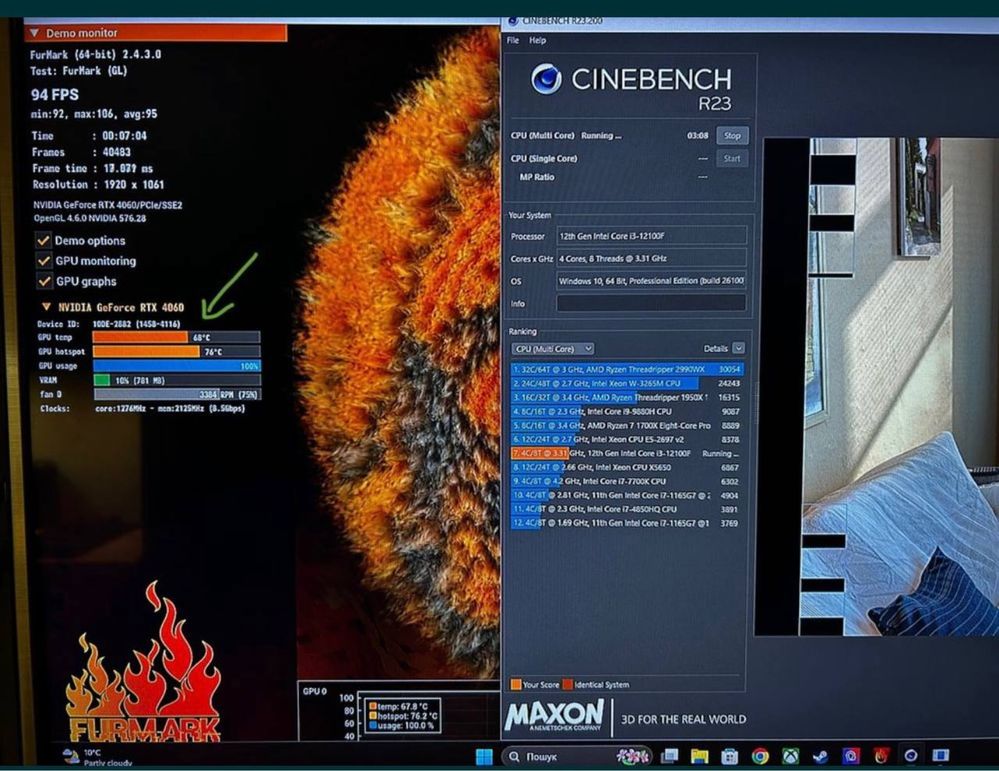Open the Xbox app on the taskbar
The height and width of the screenshot is (771, 999).
click(x=791, y=756)
